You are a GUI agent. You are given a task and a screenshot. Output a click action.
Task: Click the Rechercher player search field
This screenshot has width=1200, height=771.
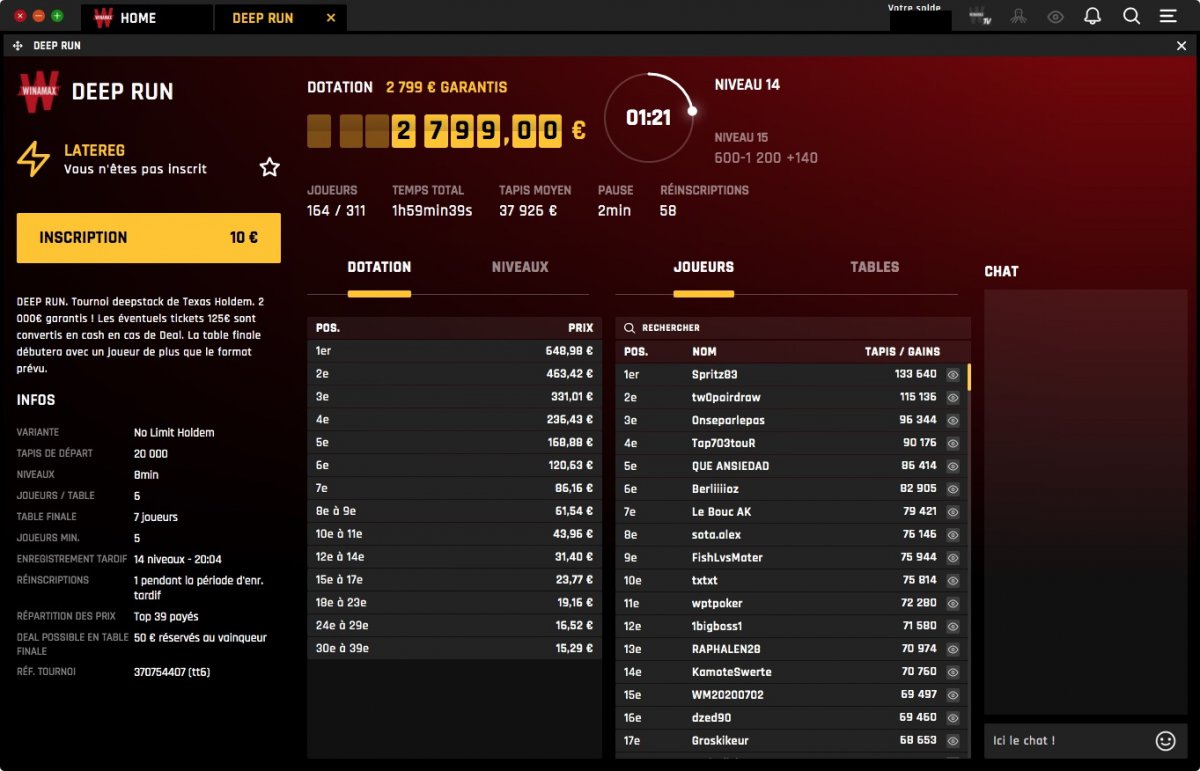(793, 328)
